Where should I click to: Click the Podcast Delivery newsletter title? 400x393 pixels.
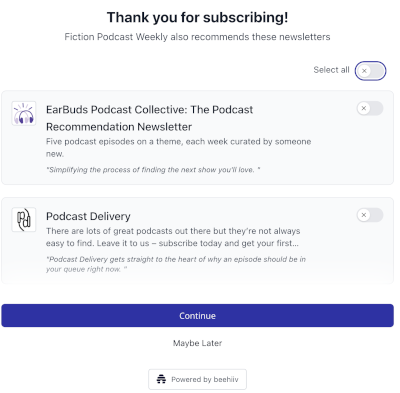[88, 216]
